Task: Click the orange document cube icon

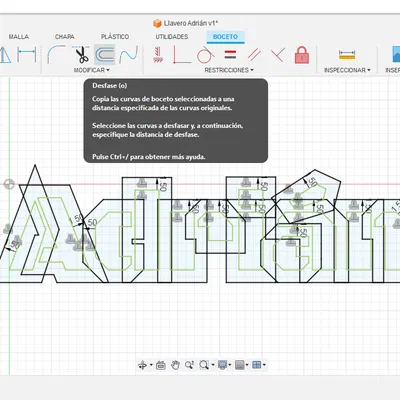Action: pos(157,23)
